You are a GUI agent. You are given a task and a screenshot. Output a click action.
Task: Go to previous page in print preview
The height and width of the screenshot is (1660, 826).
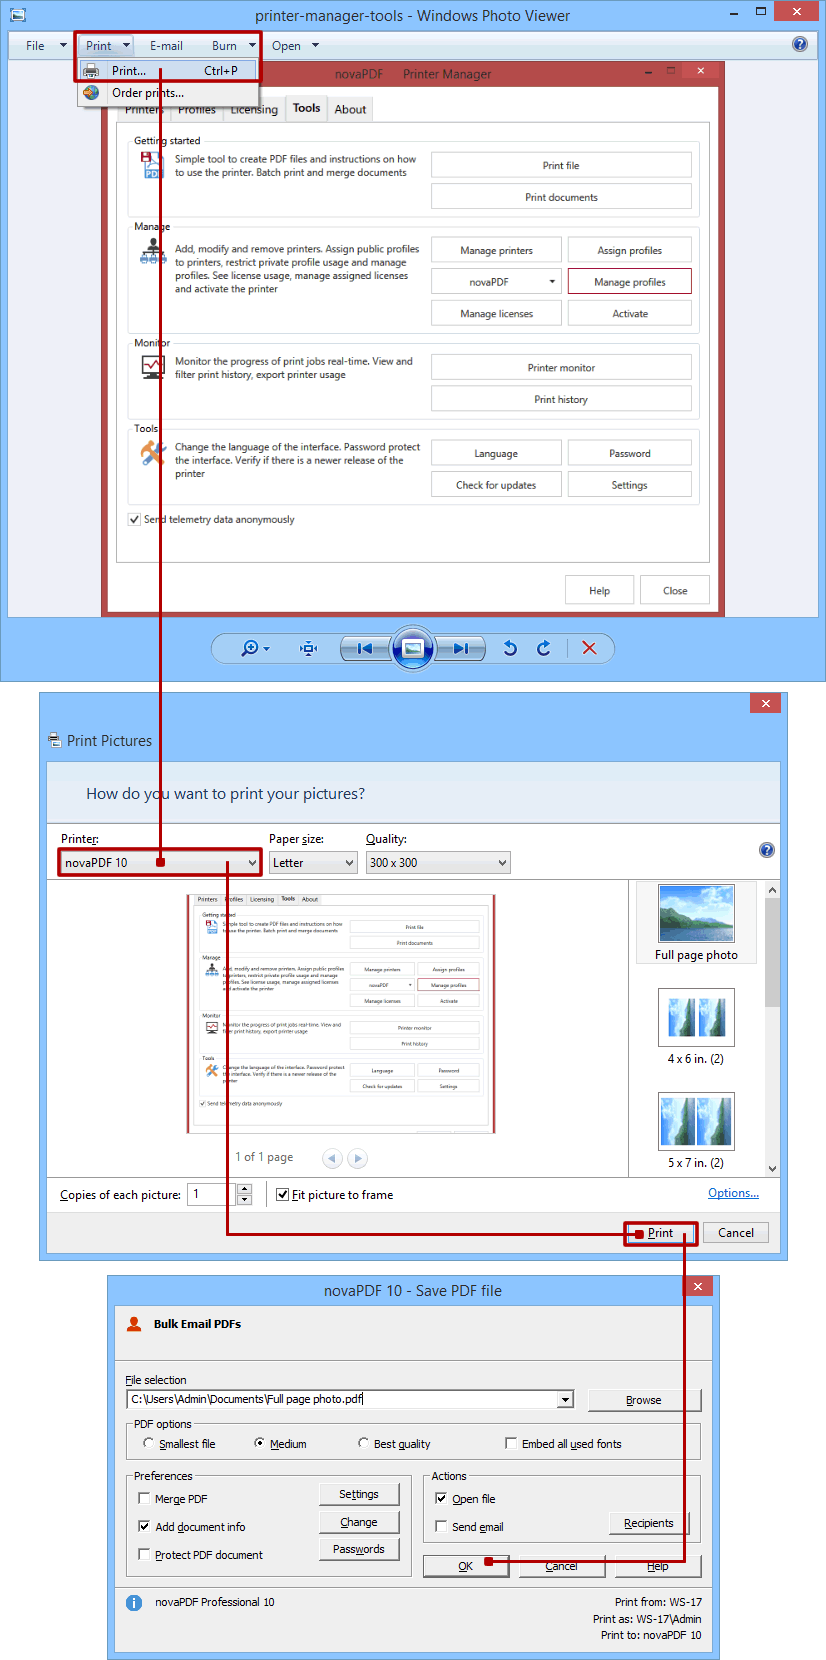coord(332,1158)
